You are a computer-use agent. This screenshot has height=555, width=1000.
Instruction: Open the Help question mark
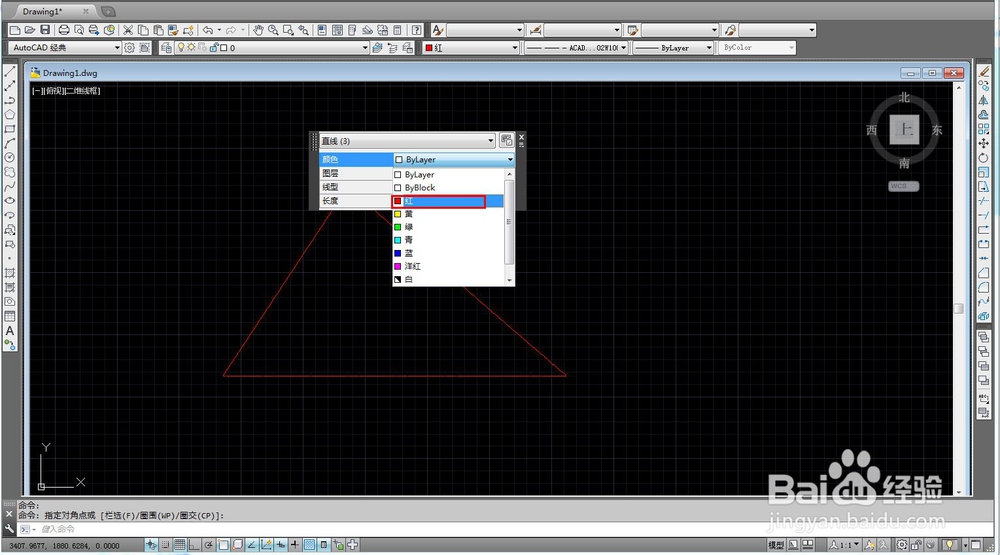pyautogui.click(x=416, y=30)
